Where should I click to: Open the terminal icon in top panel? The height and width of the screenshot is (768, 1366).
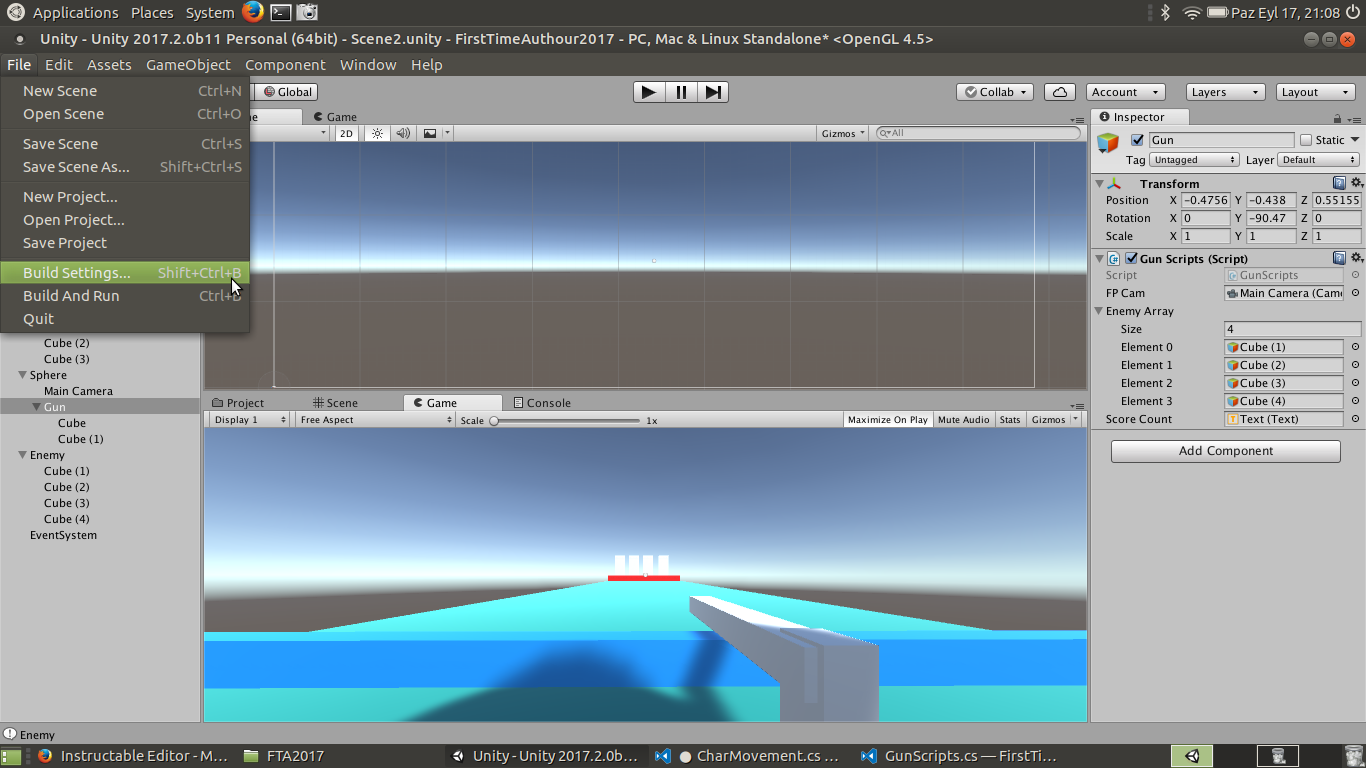[281, 12]
